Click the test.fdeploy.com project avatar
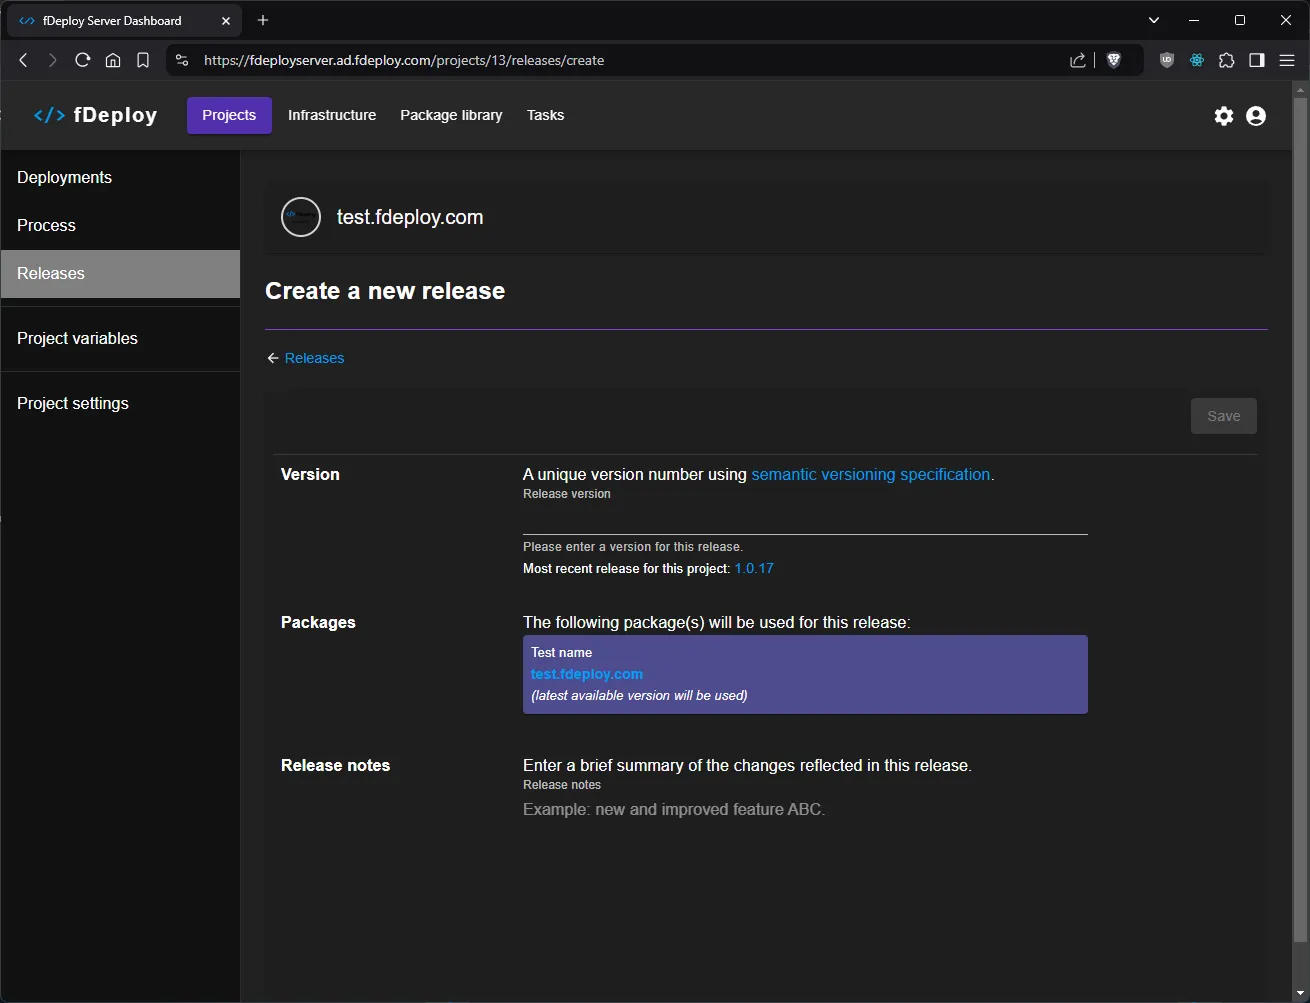The height and width of the screenshot is (1003, 1310). click(300, 216)
